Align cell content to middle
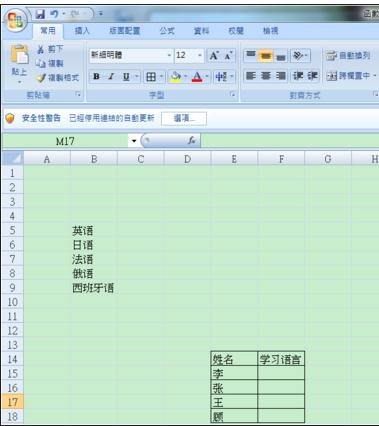379x426 pixels. [x=266, y=55]
